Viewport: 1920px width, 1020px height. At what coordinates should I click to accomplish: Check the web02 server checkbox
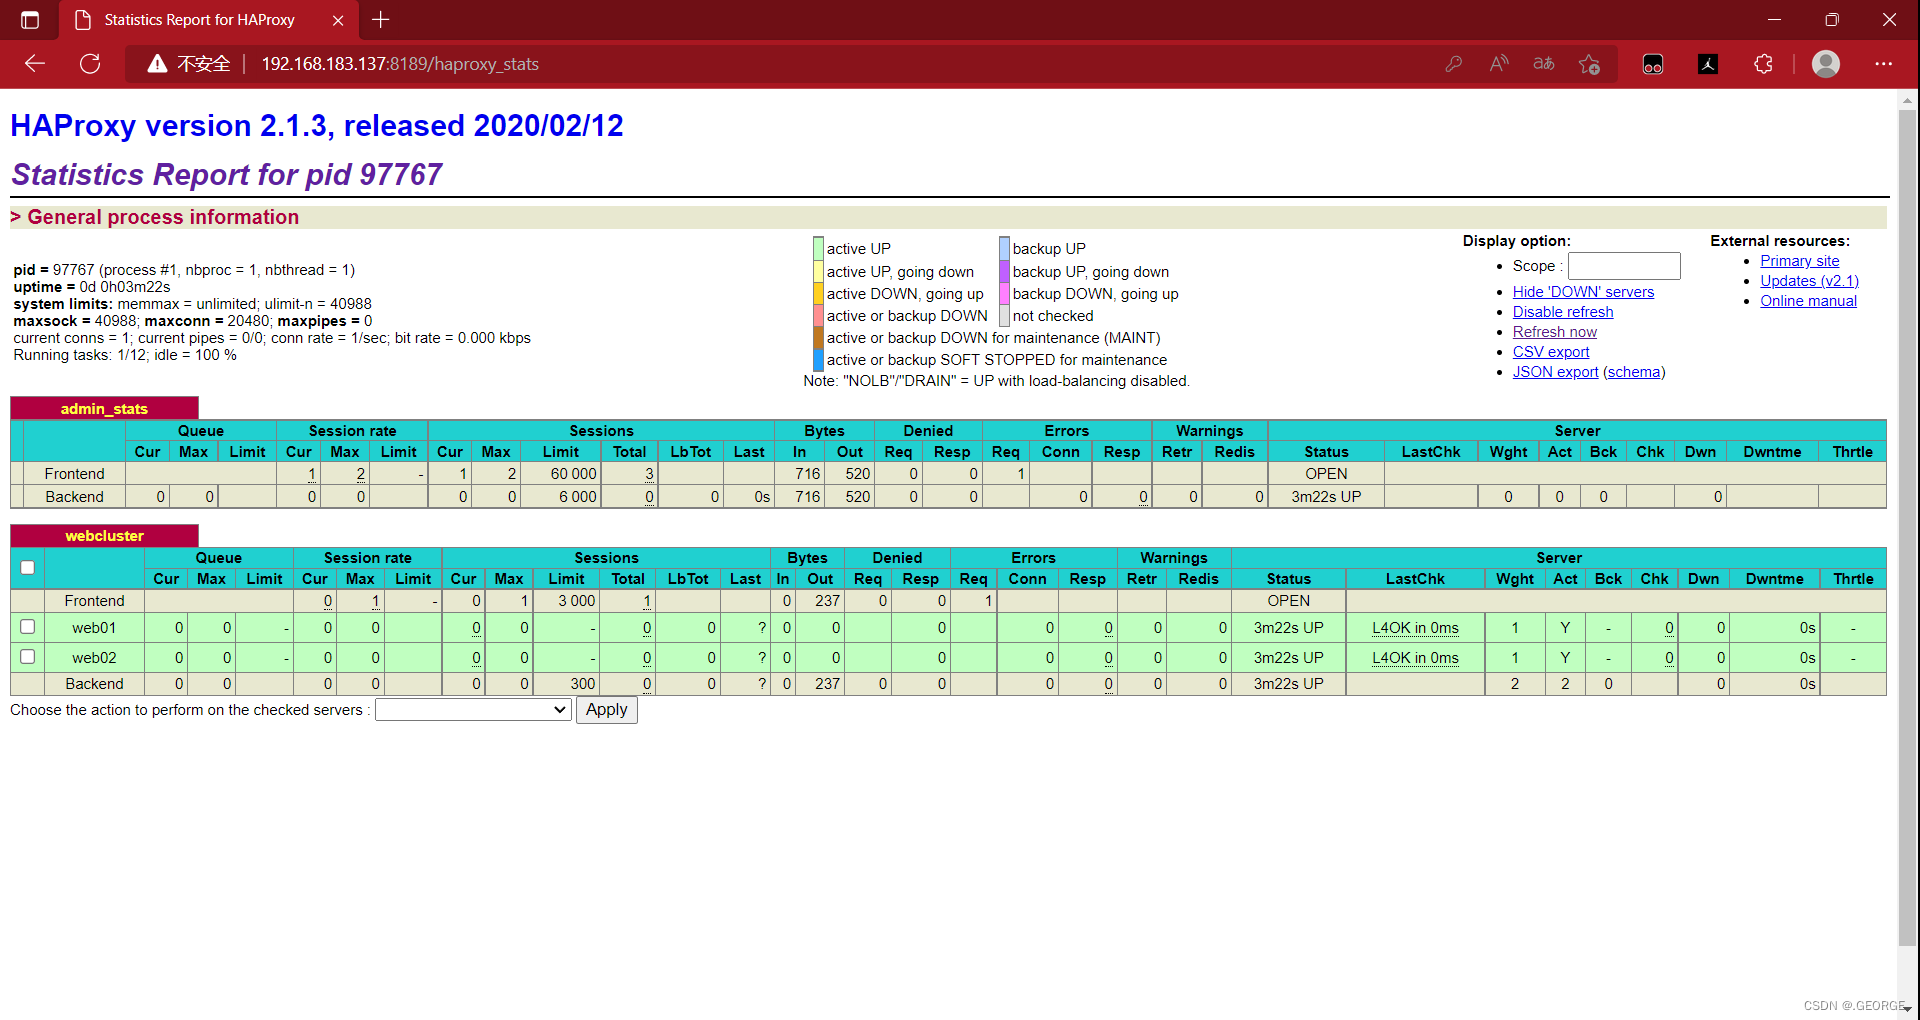click(28, 657)
